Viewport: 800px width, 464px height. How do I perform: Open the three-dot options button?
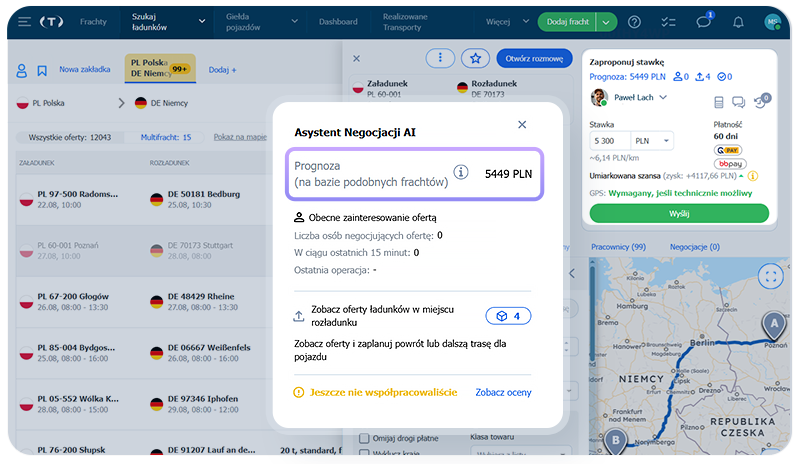tap(440, 58)
